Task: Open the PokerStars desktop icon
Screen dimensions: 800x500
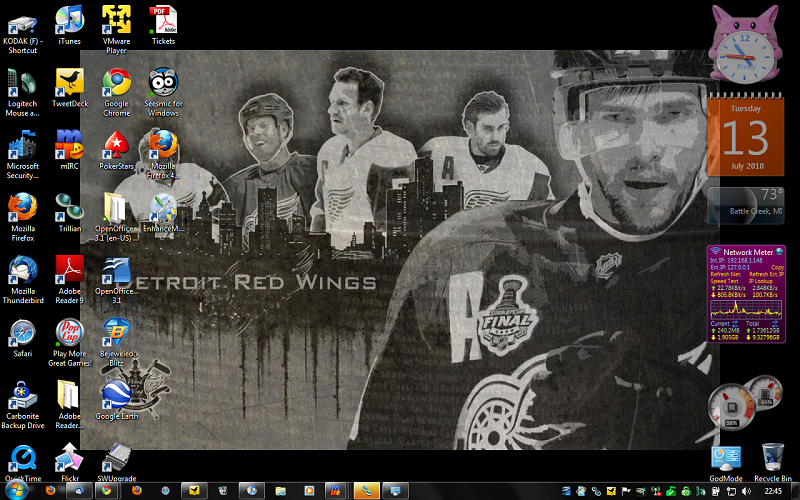Action: pos(116,150)
